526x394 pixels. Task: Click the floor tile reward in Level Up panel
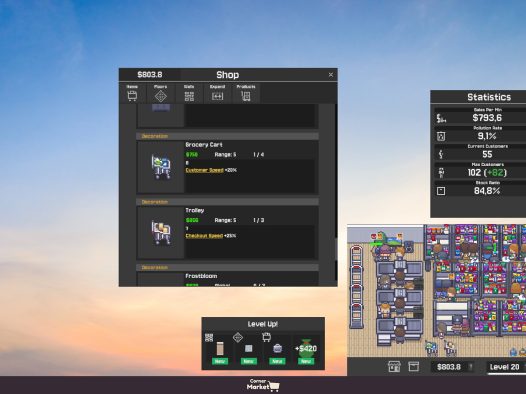pos(248,349)
